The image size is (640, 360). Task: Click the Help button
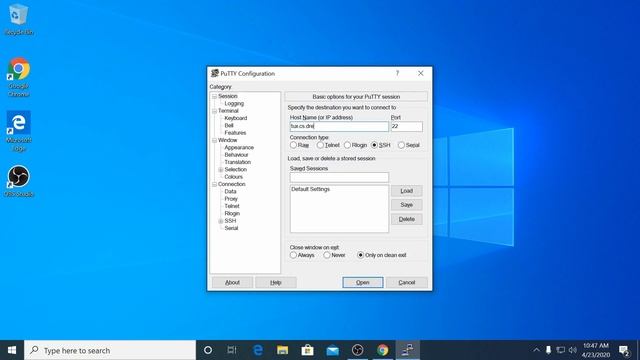tap(276, 282)
